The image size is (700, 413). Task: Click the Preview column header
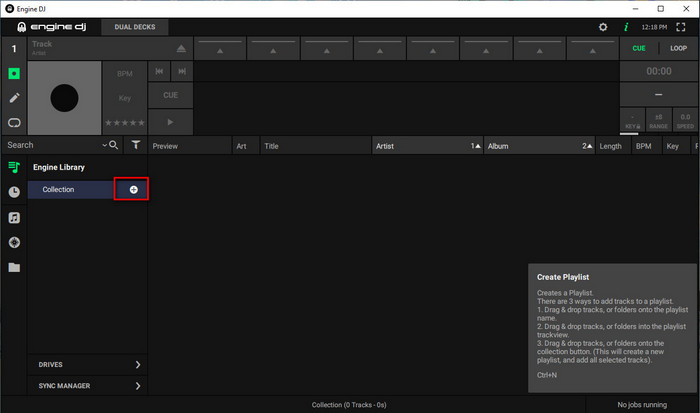(x=190, y=146)
